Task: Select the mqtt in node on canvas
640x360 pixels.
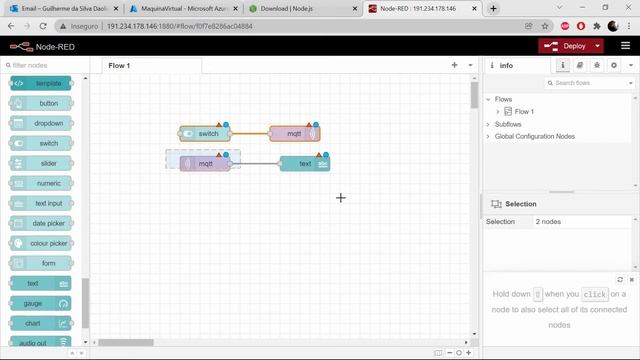Action: click(x=205, y=164)
